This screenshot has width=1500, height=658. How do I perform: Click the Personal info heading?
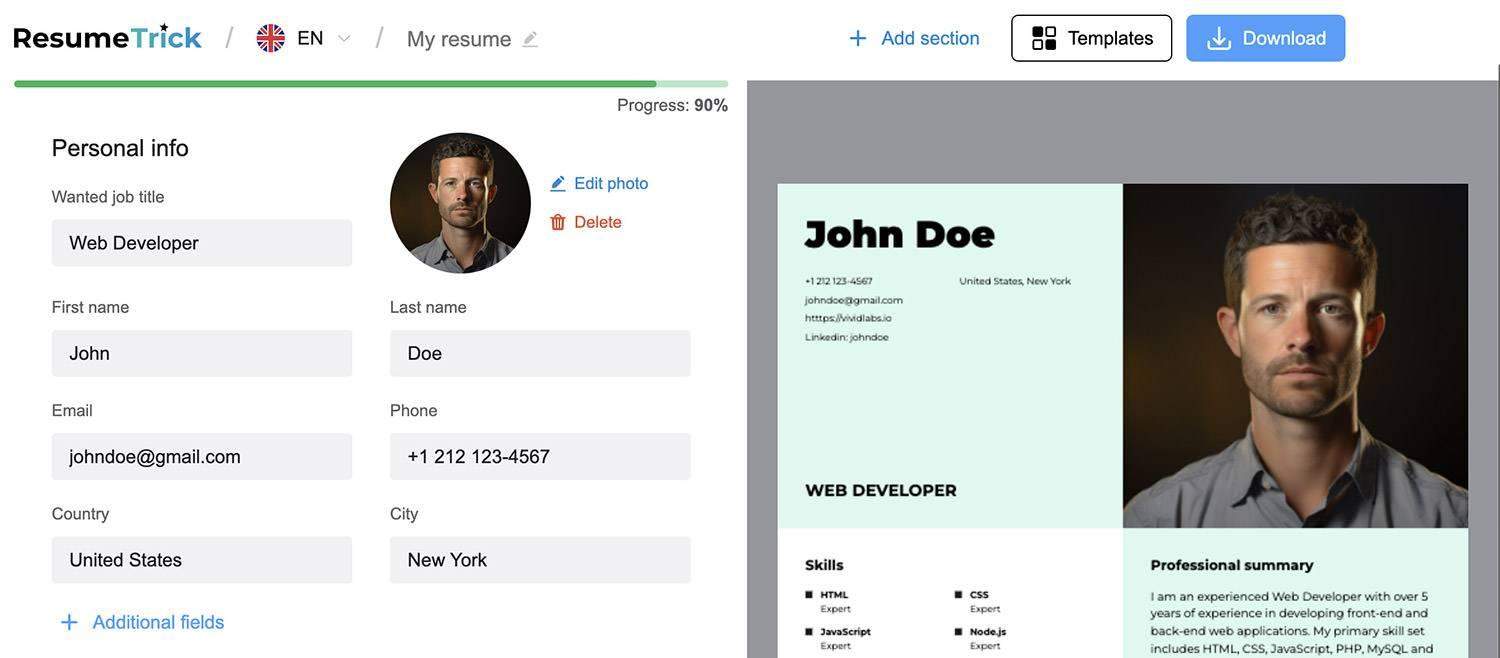pos(120,148)
